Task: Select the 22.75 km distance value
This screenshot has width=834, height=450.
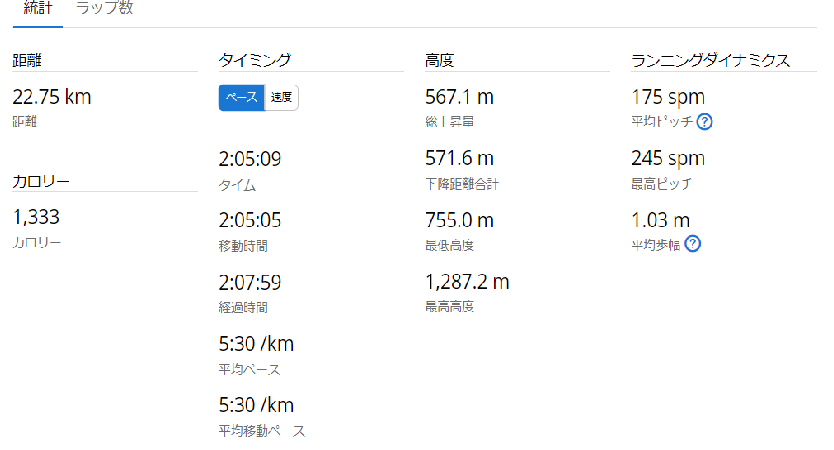Action: click(x=52, y=97)
